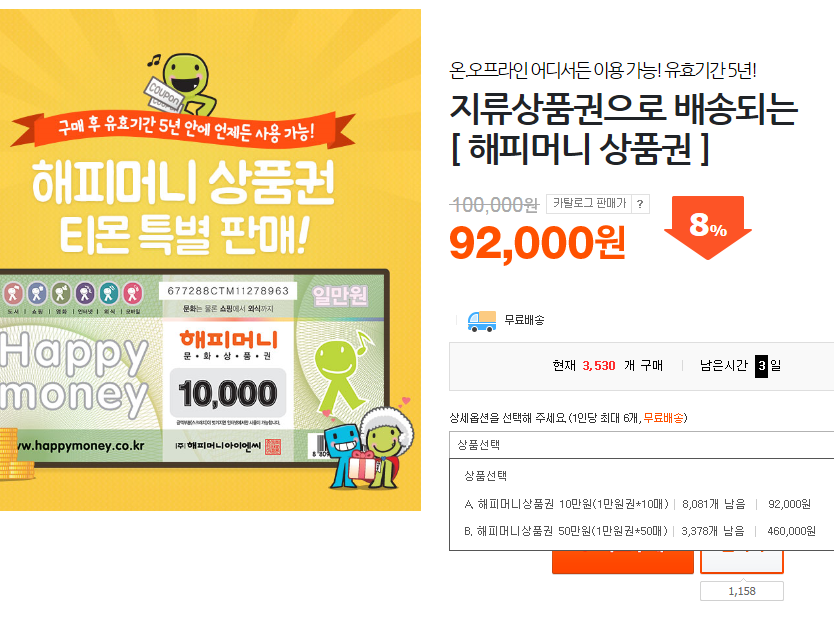Click the coupon-holding mascot at top

pos(183,85)
